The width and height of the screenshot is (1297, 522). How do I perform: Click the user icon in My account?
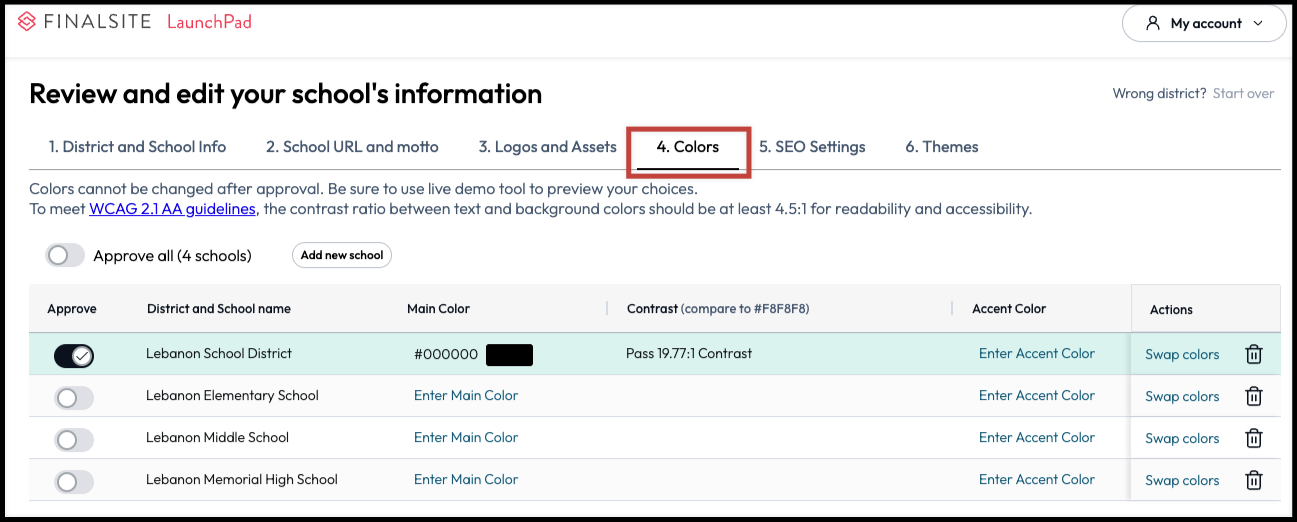1153,23
